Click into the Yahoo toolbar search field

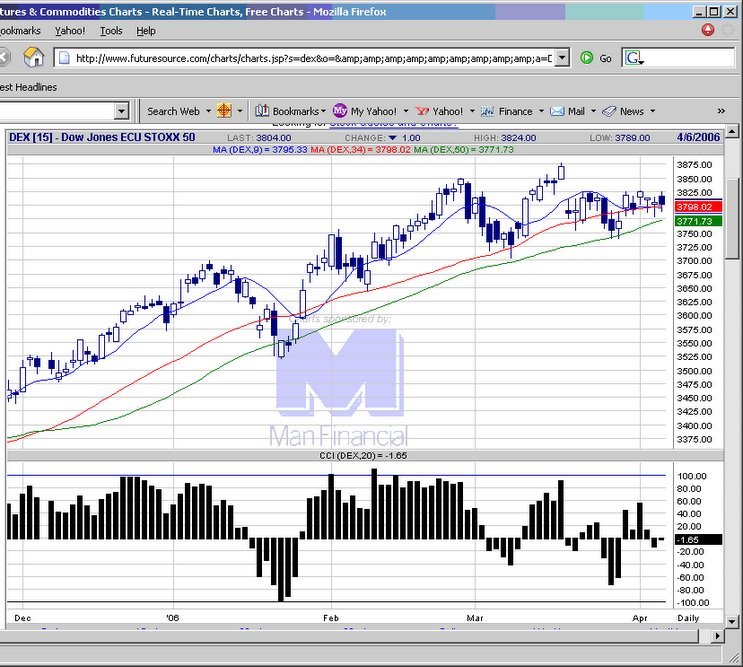pyautogui.click(x=57, y=111)
